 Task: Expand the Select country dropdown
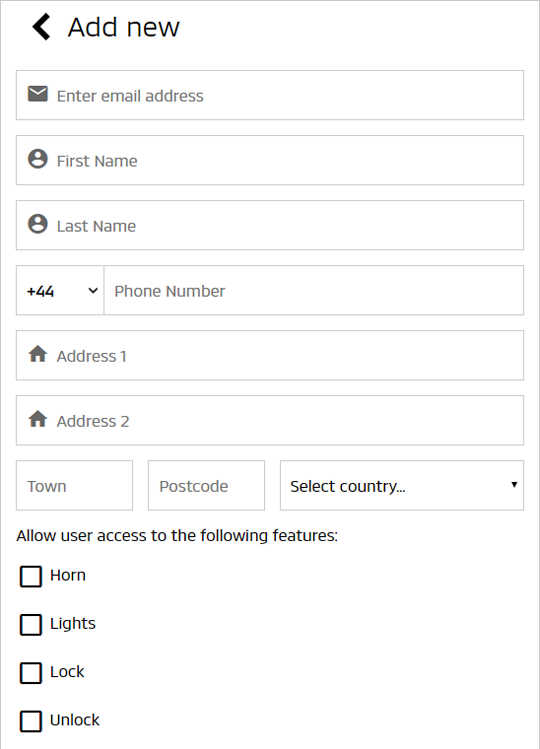(x=402, y=485)
